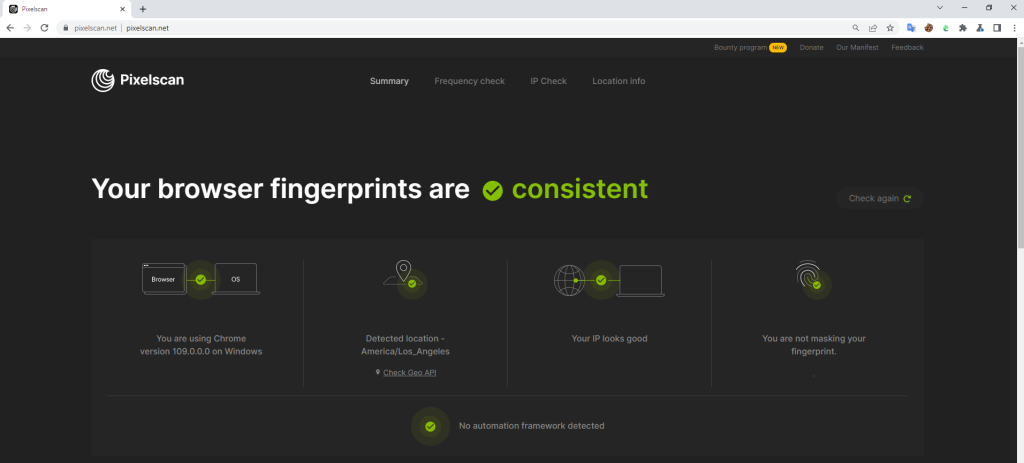Open the Google Translate extension
Image resolution: width=1024 pixels, height=463 pixels.
pos(911,27)
